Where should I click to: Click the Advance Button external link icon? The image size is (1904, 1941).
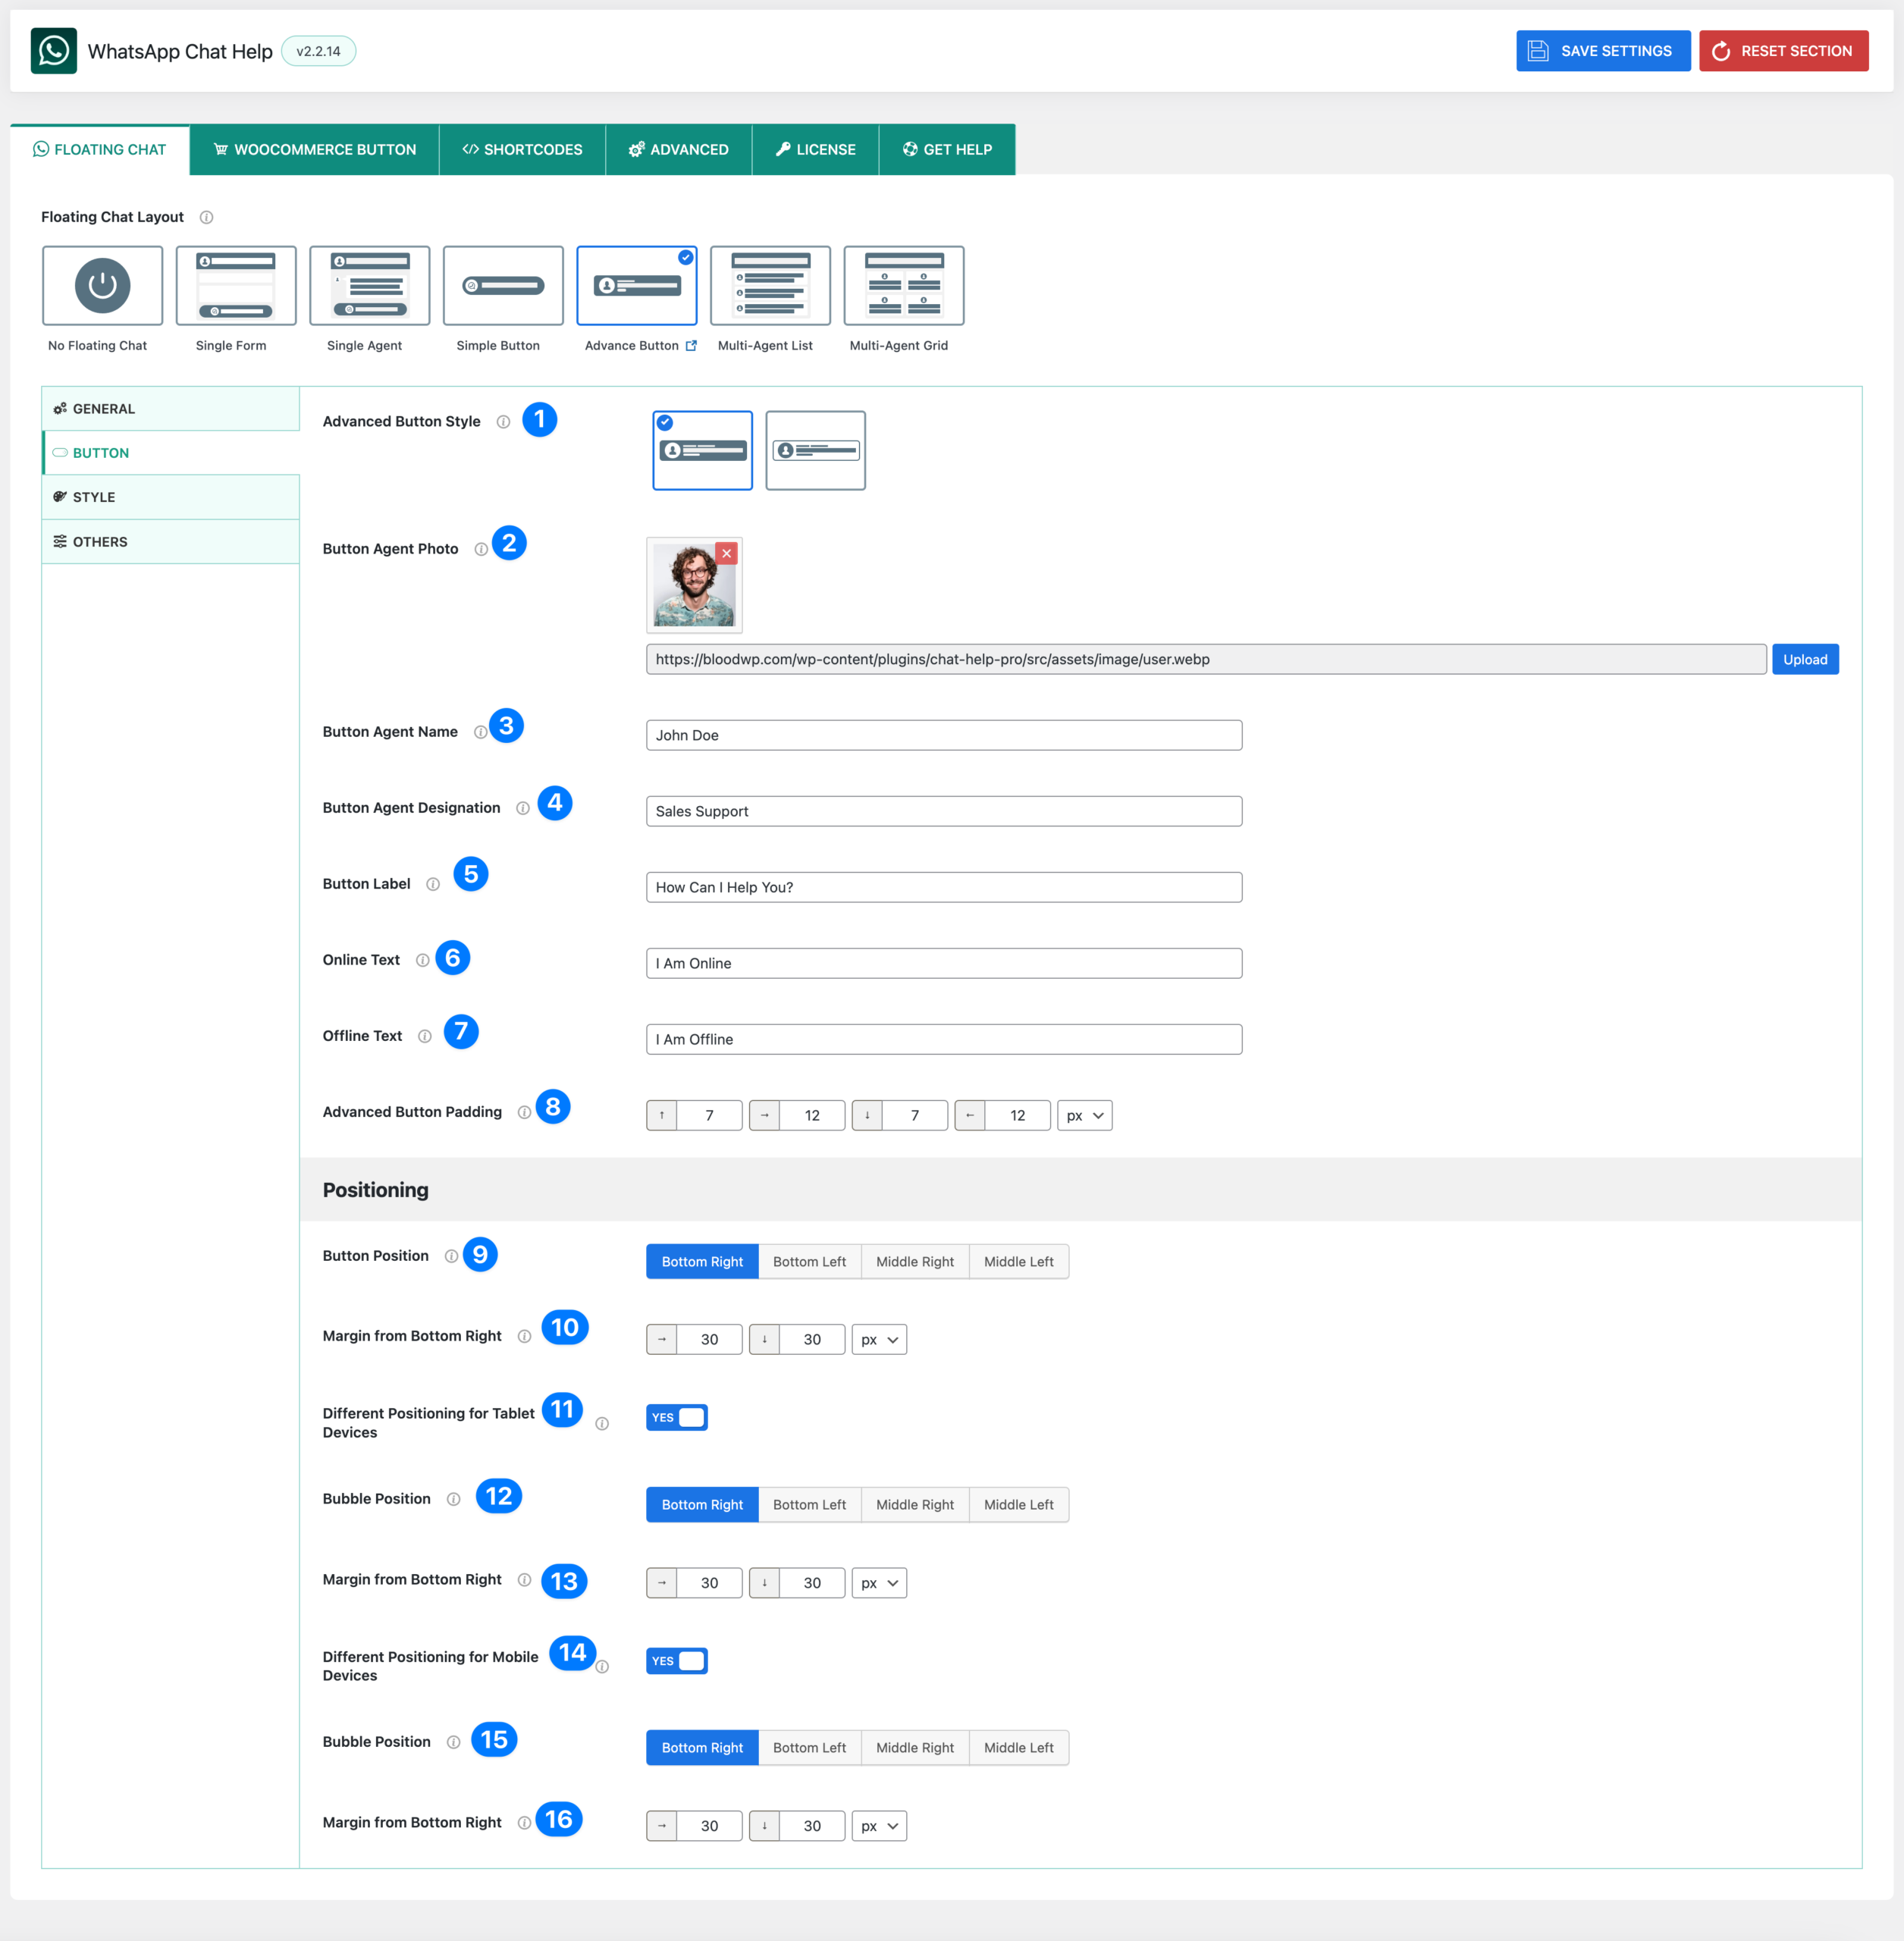click(691, 346)
